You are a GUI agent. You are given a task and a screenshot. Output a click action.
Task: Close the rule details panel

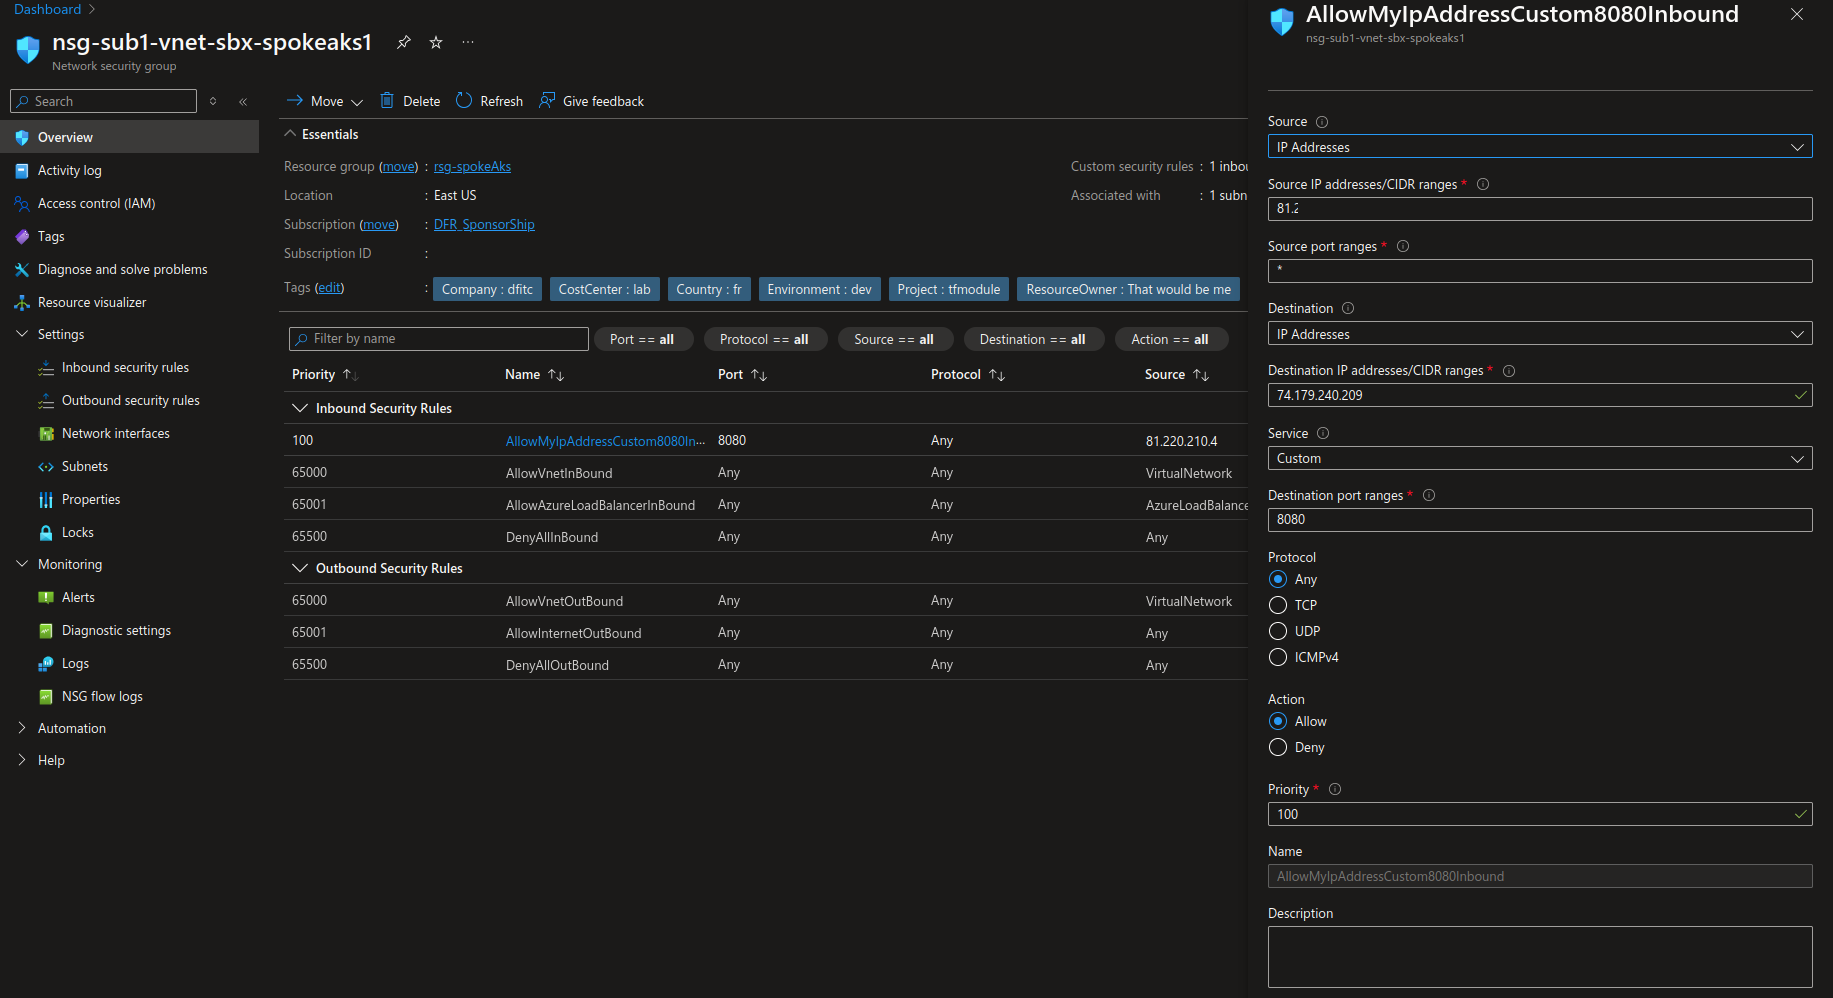(1797, 14)
